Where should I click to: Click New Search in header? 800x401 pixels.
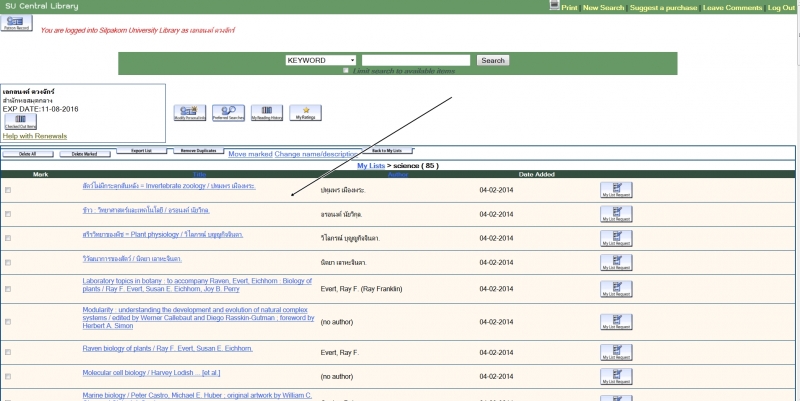click(604, 8)
